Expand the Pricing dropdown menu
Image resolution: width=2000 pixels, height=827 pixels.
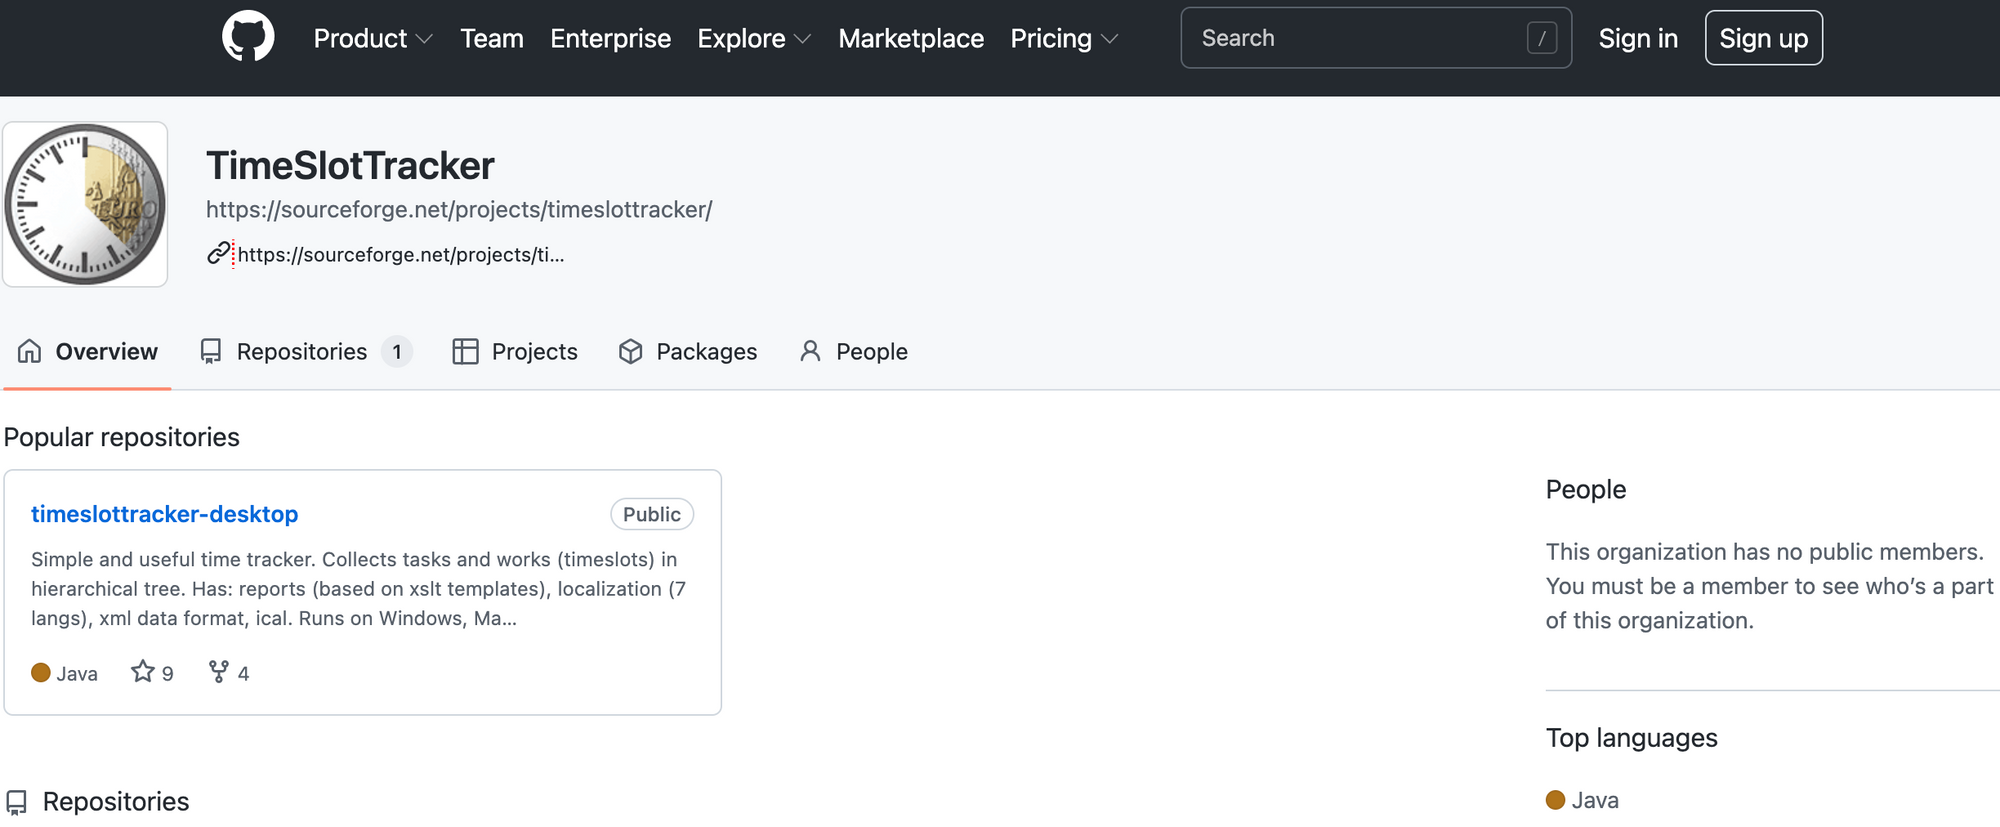point(1064,38)
